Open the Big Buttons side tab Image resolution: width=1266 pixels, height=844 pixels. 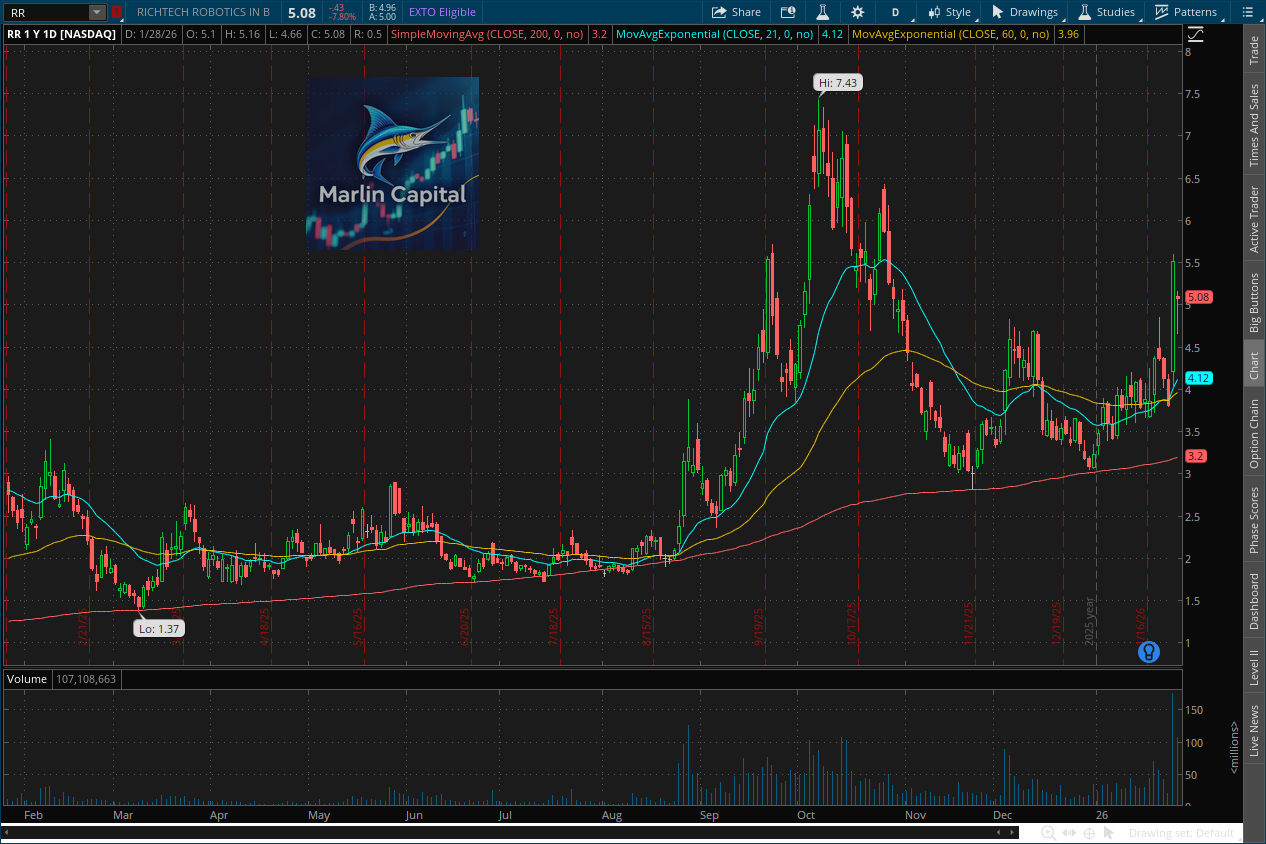tap(1254, 302)
